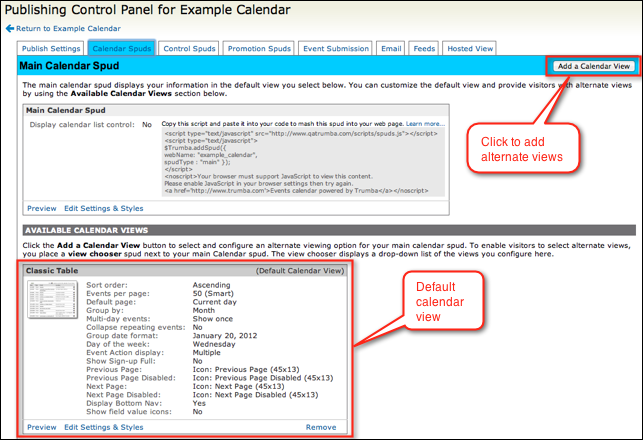The width and height of the screenshot is (643, 440).
Task: Click the Show once value
Action: pyautogui.click(x=213, y=319)
